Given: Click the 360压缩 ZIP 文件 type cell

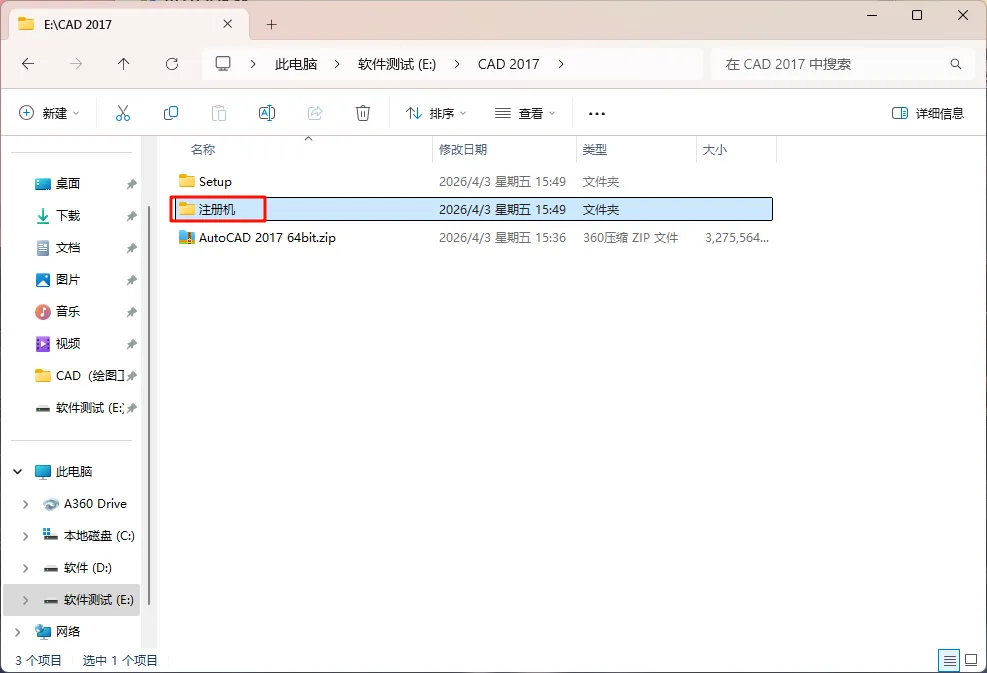Looking at the screenshot, I should click(x=630, y=238).
